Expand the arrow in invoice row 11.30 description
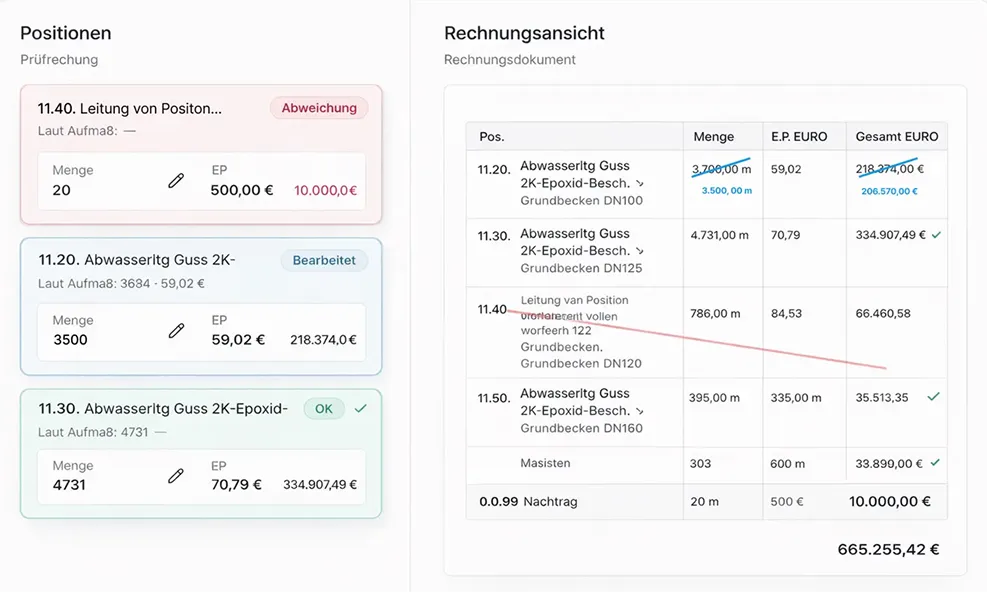 click(640, 251)
